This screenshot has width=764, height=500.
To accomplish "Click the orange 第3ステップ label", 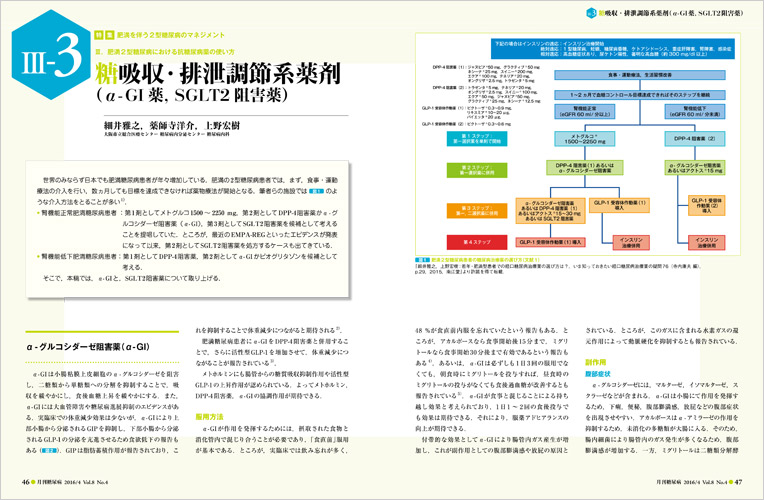I will tap(477, 211).
